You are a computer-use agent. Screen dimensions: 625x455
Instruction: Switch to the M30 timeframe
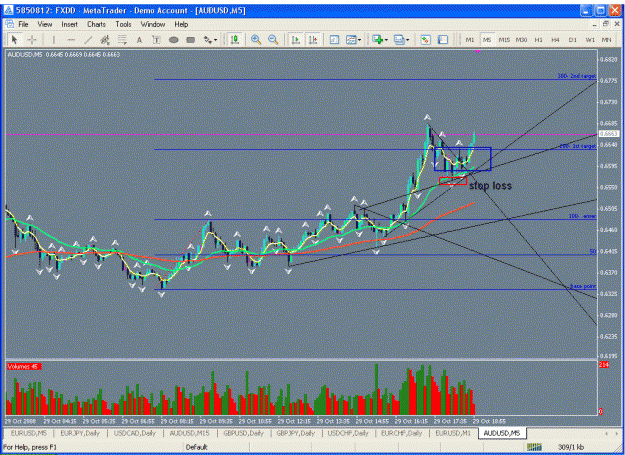521,40
